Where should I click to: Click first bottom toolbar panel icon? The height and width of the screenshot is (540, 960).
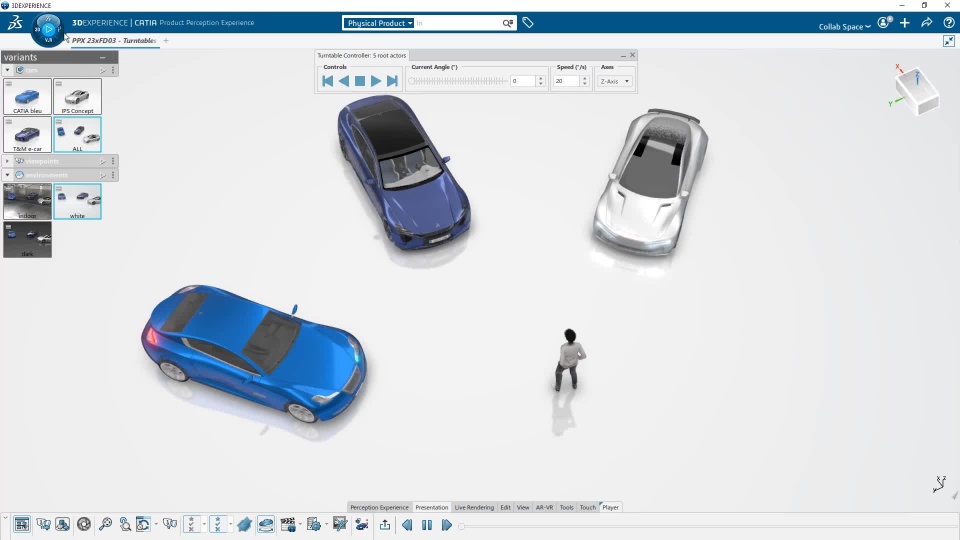(x=21, y=524)
